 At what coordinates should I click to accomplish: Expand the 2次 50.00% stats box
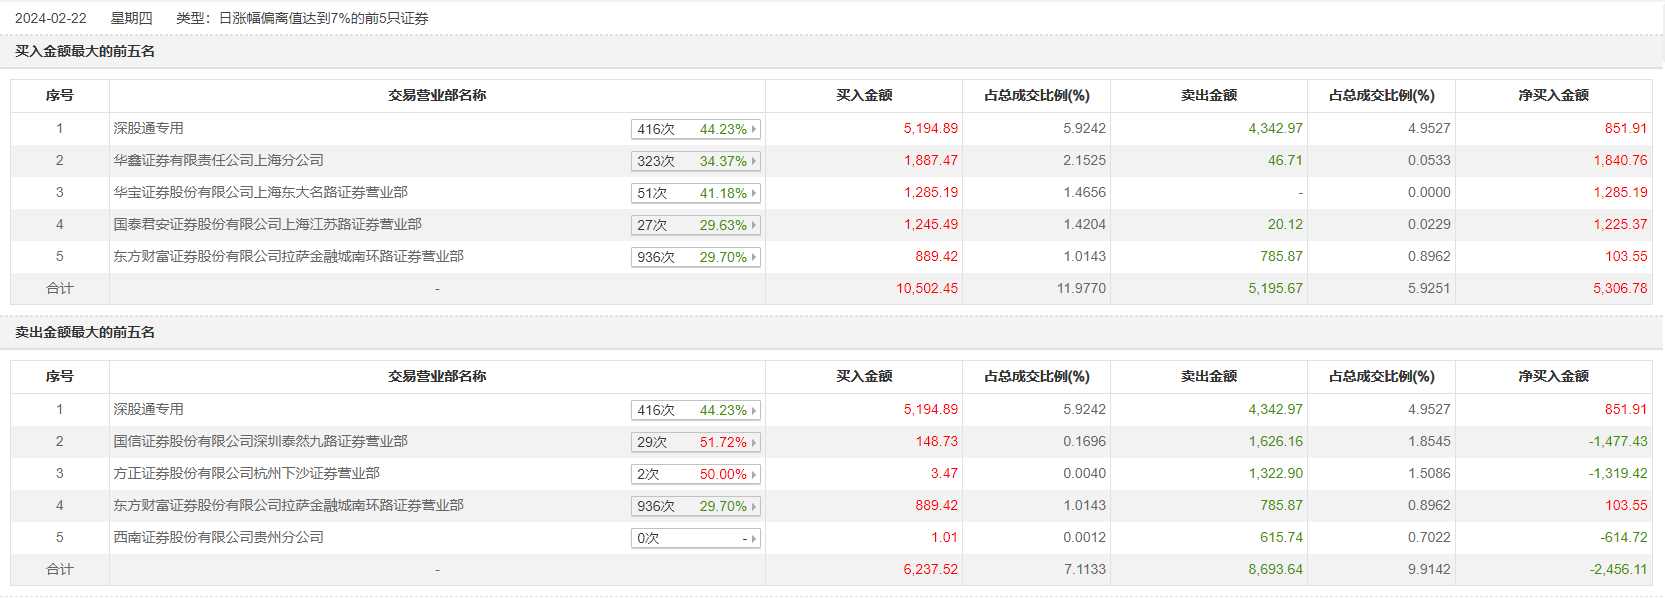click(695, 474)
